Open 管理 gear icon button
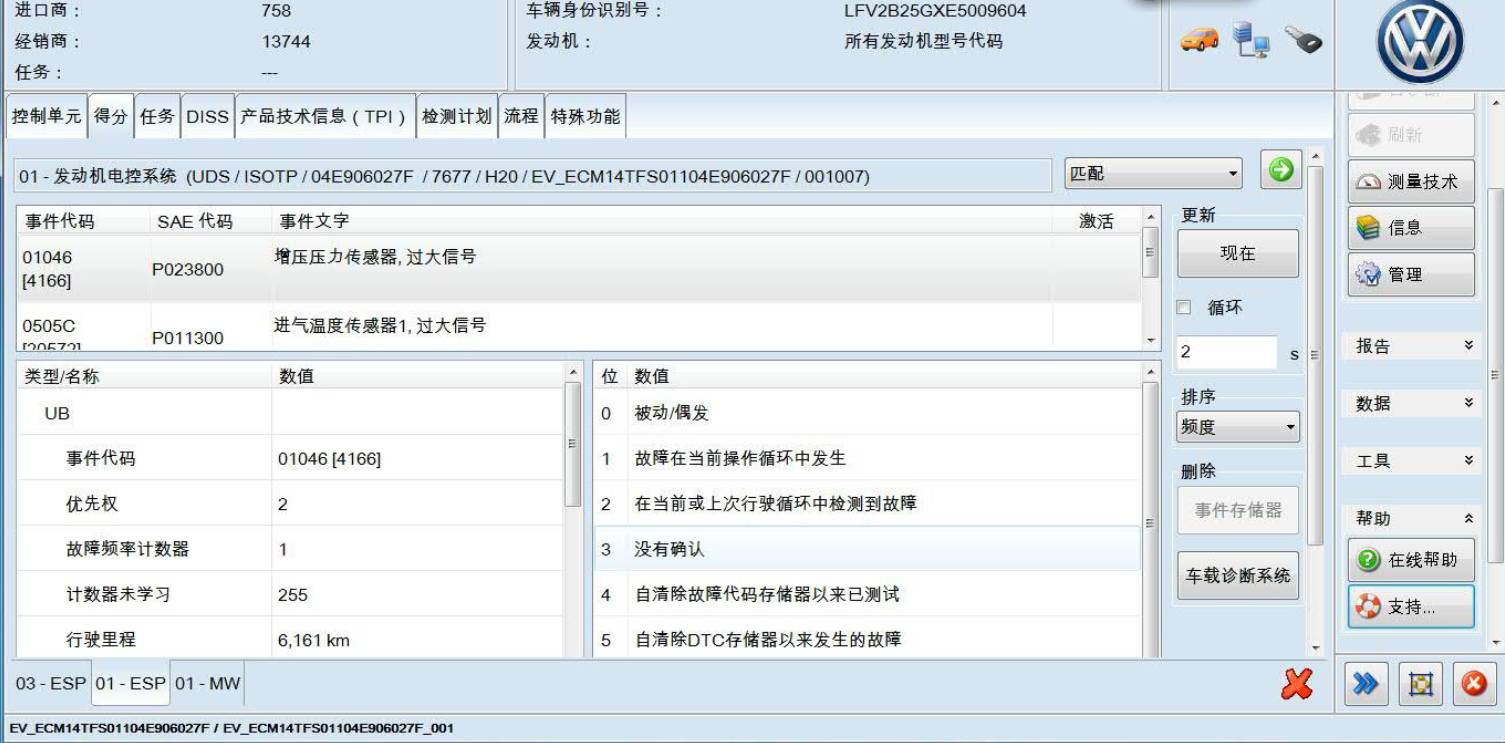1505x743 pixels. [1410, 274]
